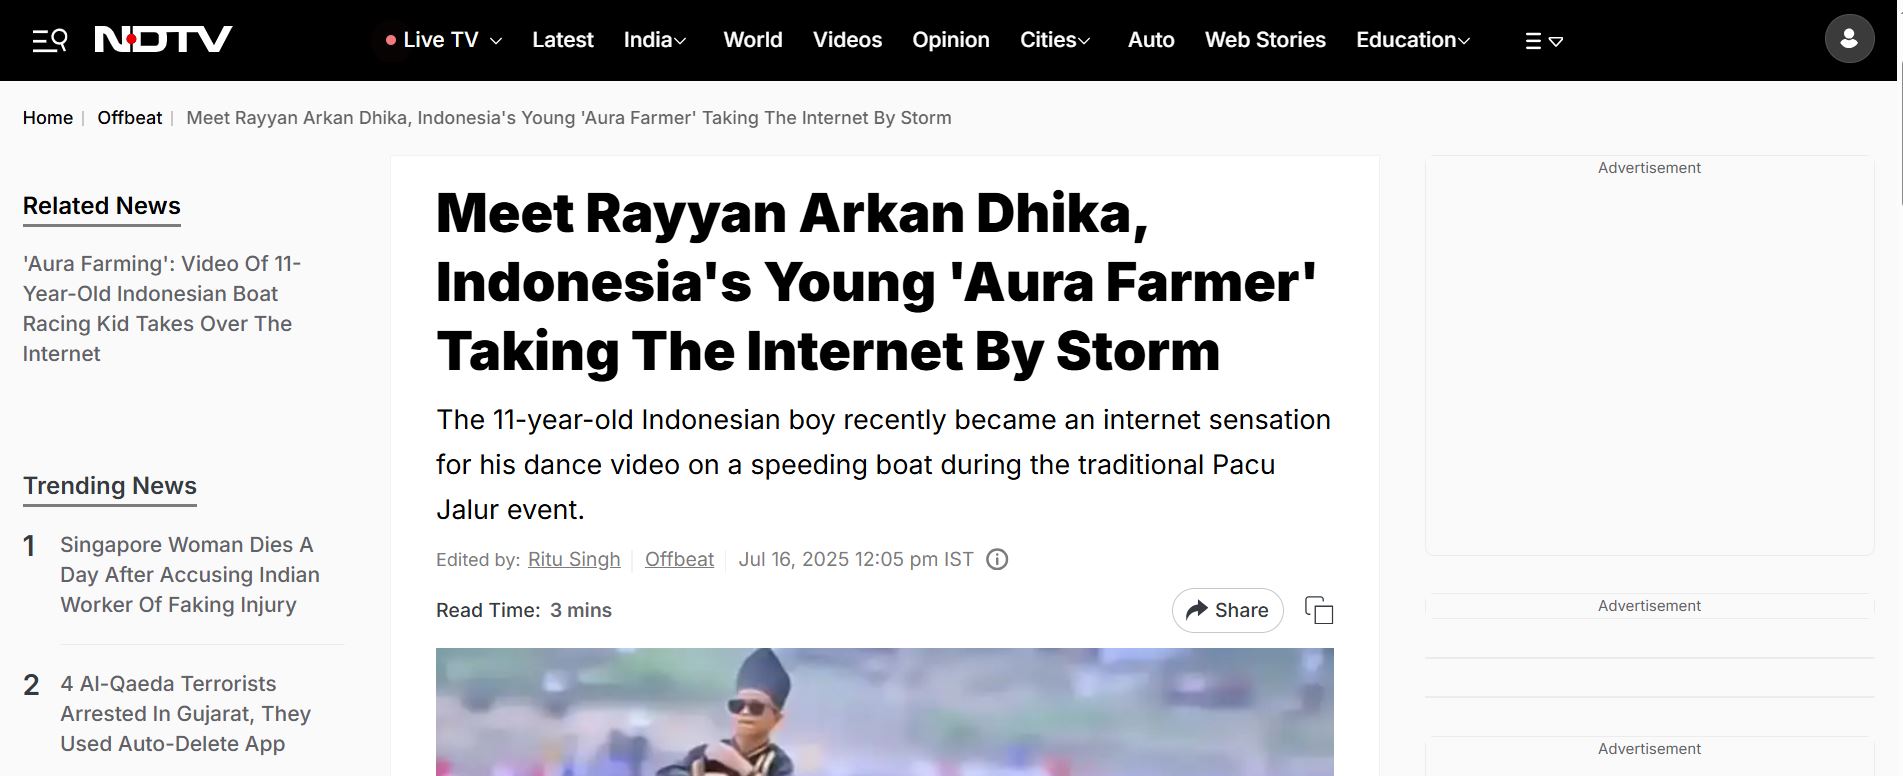Open the hamburger search menu icon
The image size is (1903, 776).
[49, 40]
